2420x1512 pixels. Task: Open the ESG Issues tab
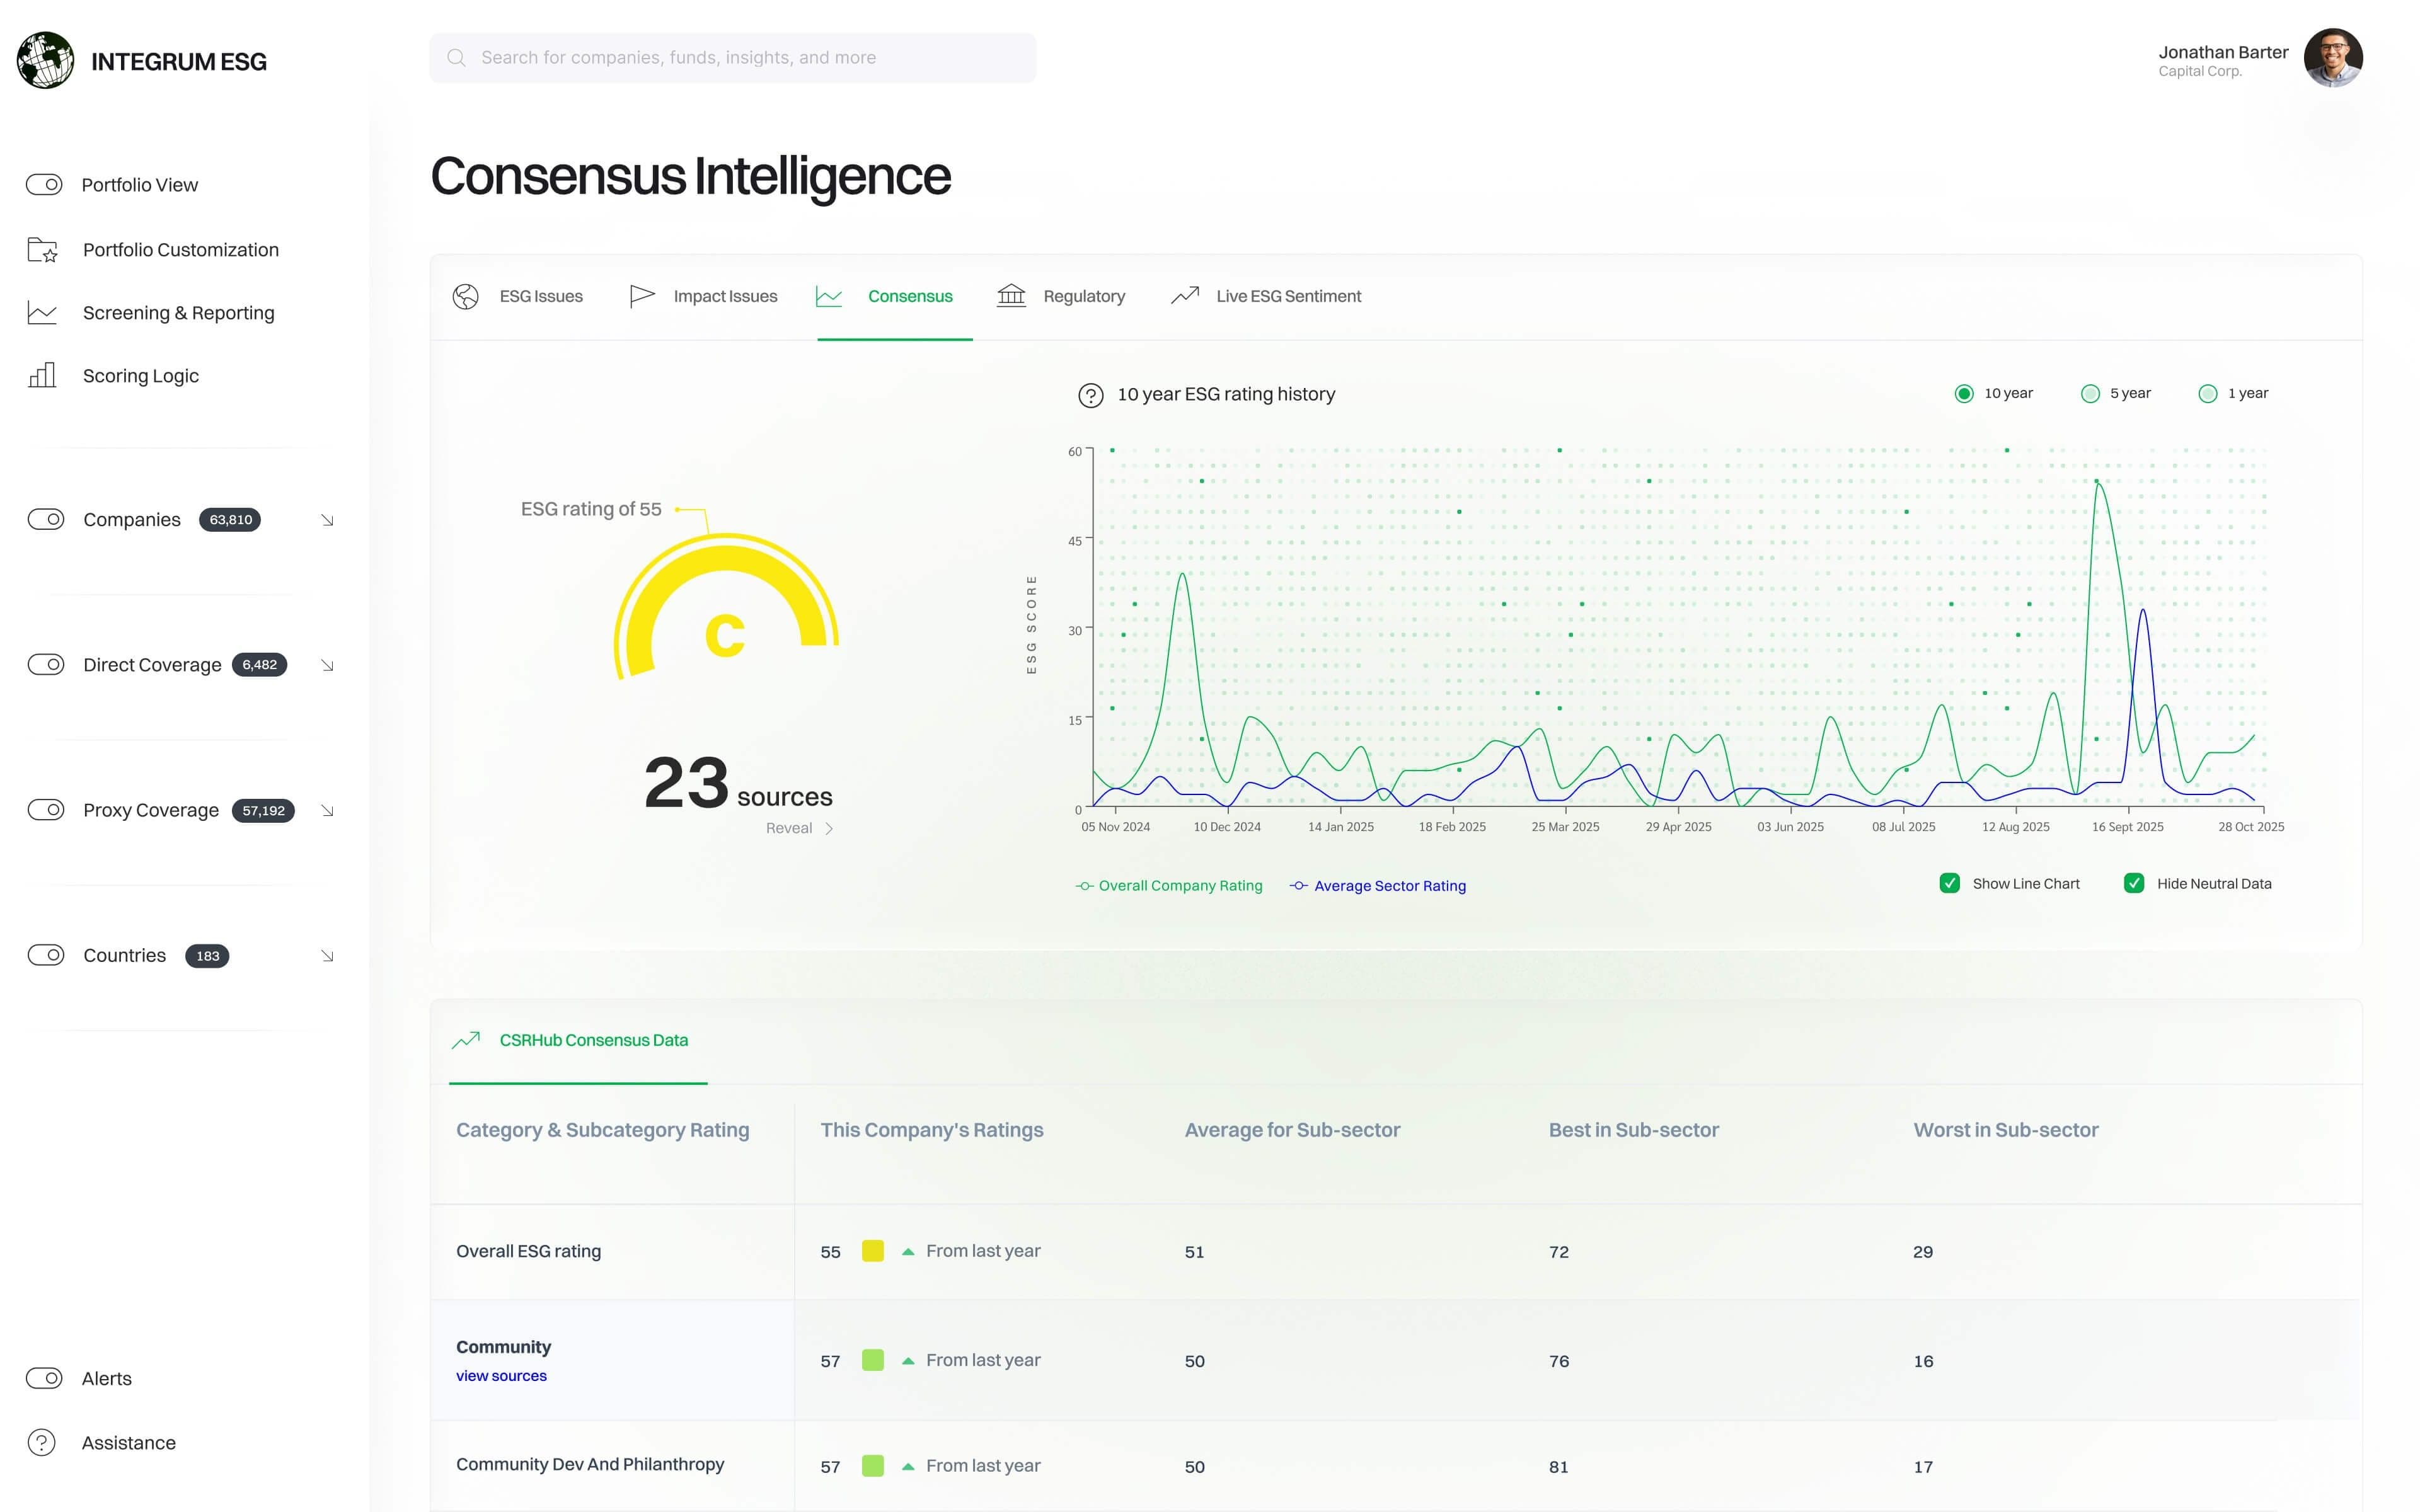[x=540, y=296]
